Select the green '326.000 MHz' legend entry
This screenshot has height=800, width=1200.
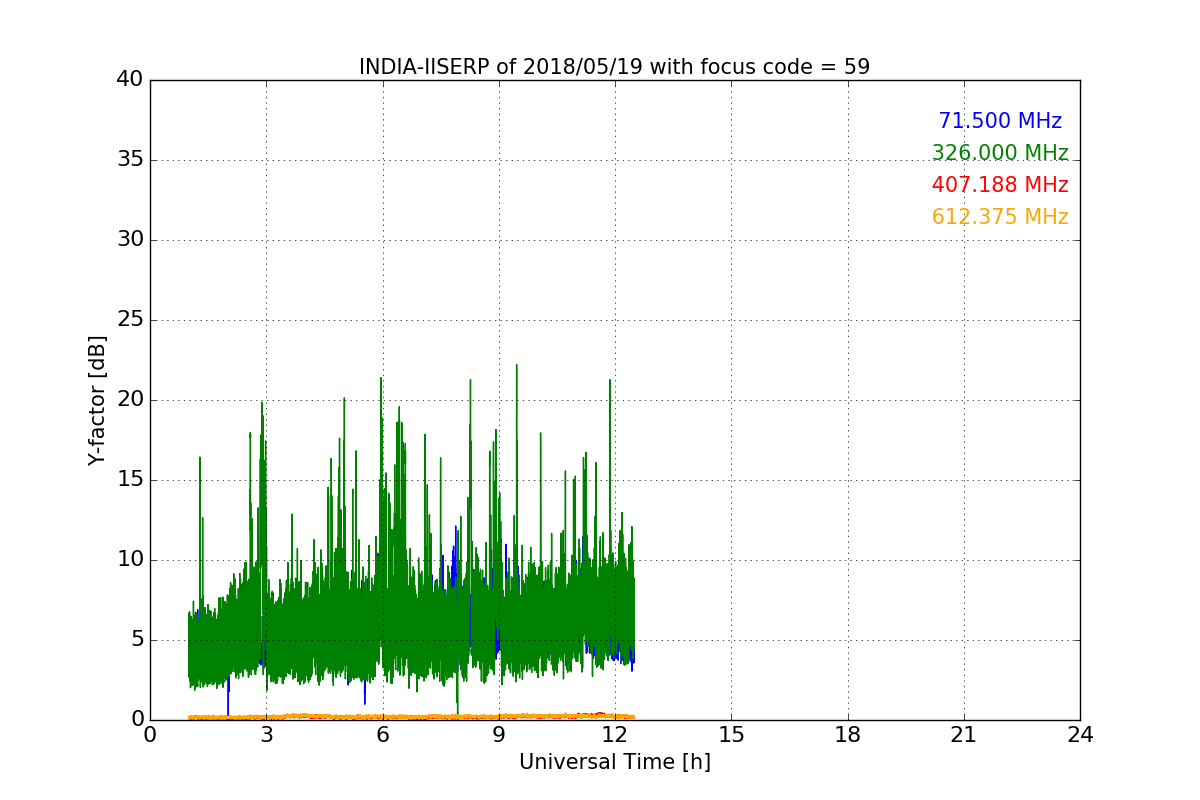coord(1000,154)
